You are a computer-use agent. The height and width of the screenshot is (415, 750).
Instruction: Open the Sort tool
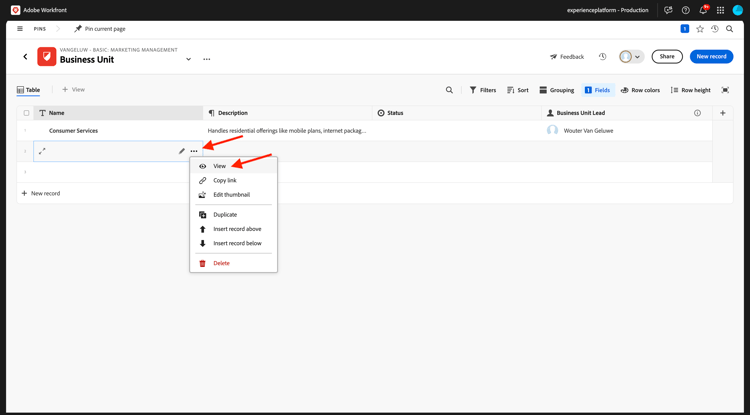(x=518, y=90)
